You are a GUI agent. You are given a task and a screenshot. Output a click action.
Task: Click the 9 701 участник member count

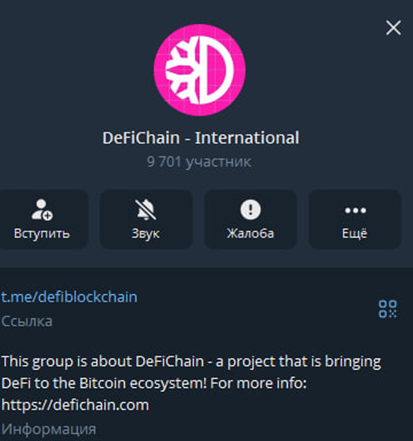point(199,162)
